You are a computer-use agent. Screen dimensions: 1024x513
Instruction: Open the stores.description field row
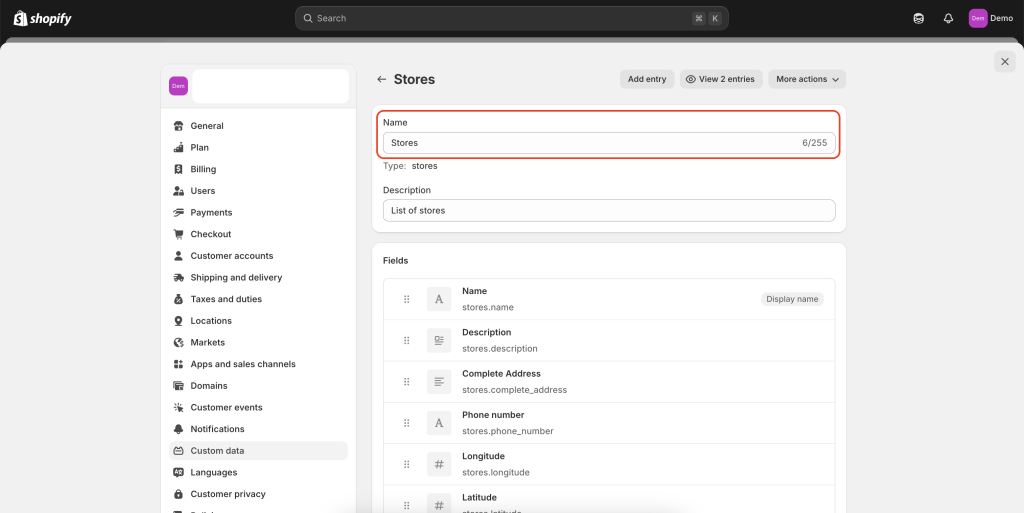click(609, 341)
